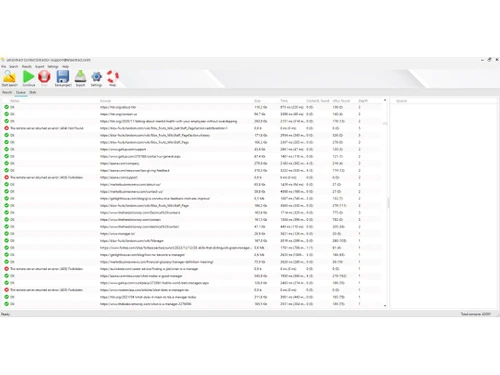Open the Help menu in menu bar
This screenshot has height=375, width=500.
pos(65,66)
